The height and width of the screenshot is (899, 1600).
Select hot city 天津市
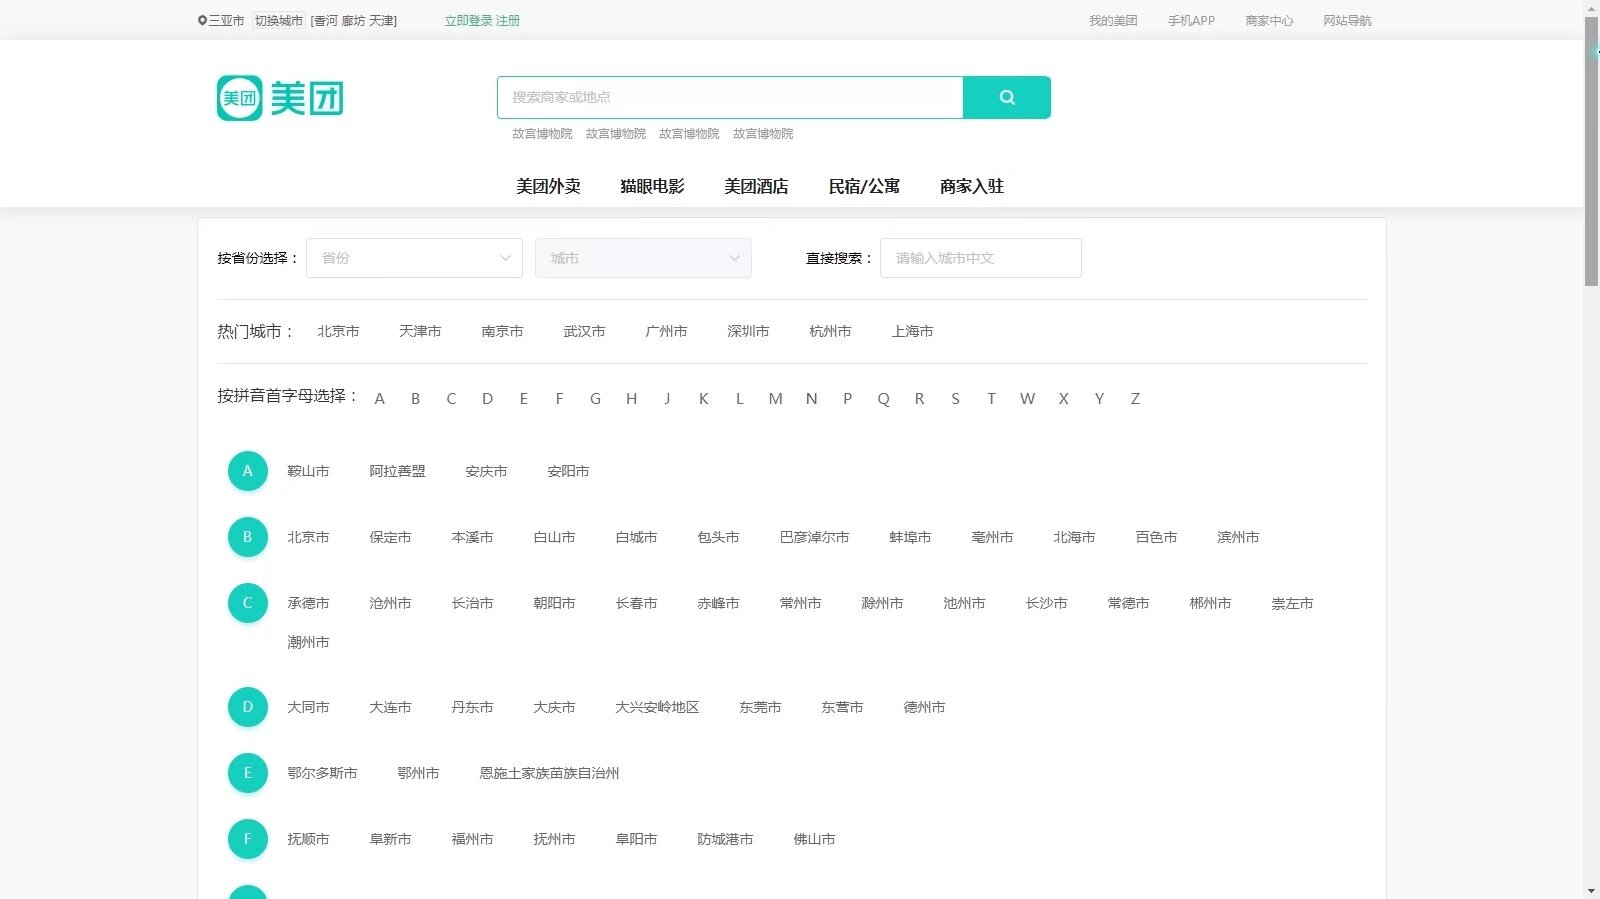coord(420,331)
